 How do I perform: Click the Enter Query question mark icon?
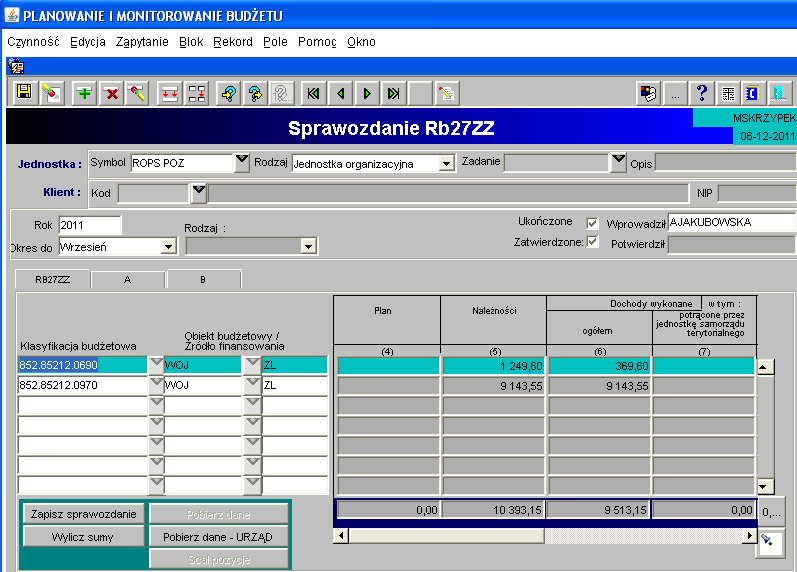click(x=229, y=93)
